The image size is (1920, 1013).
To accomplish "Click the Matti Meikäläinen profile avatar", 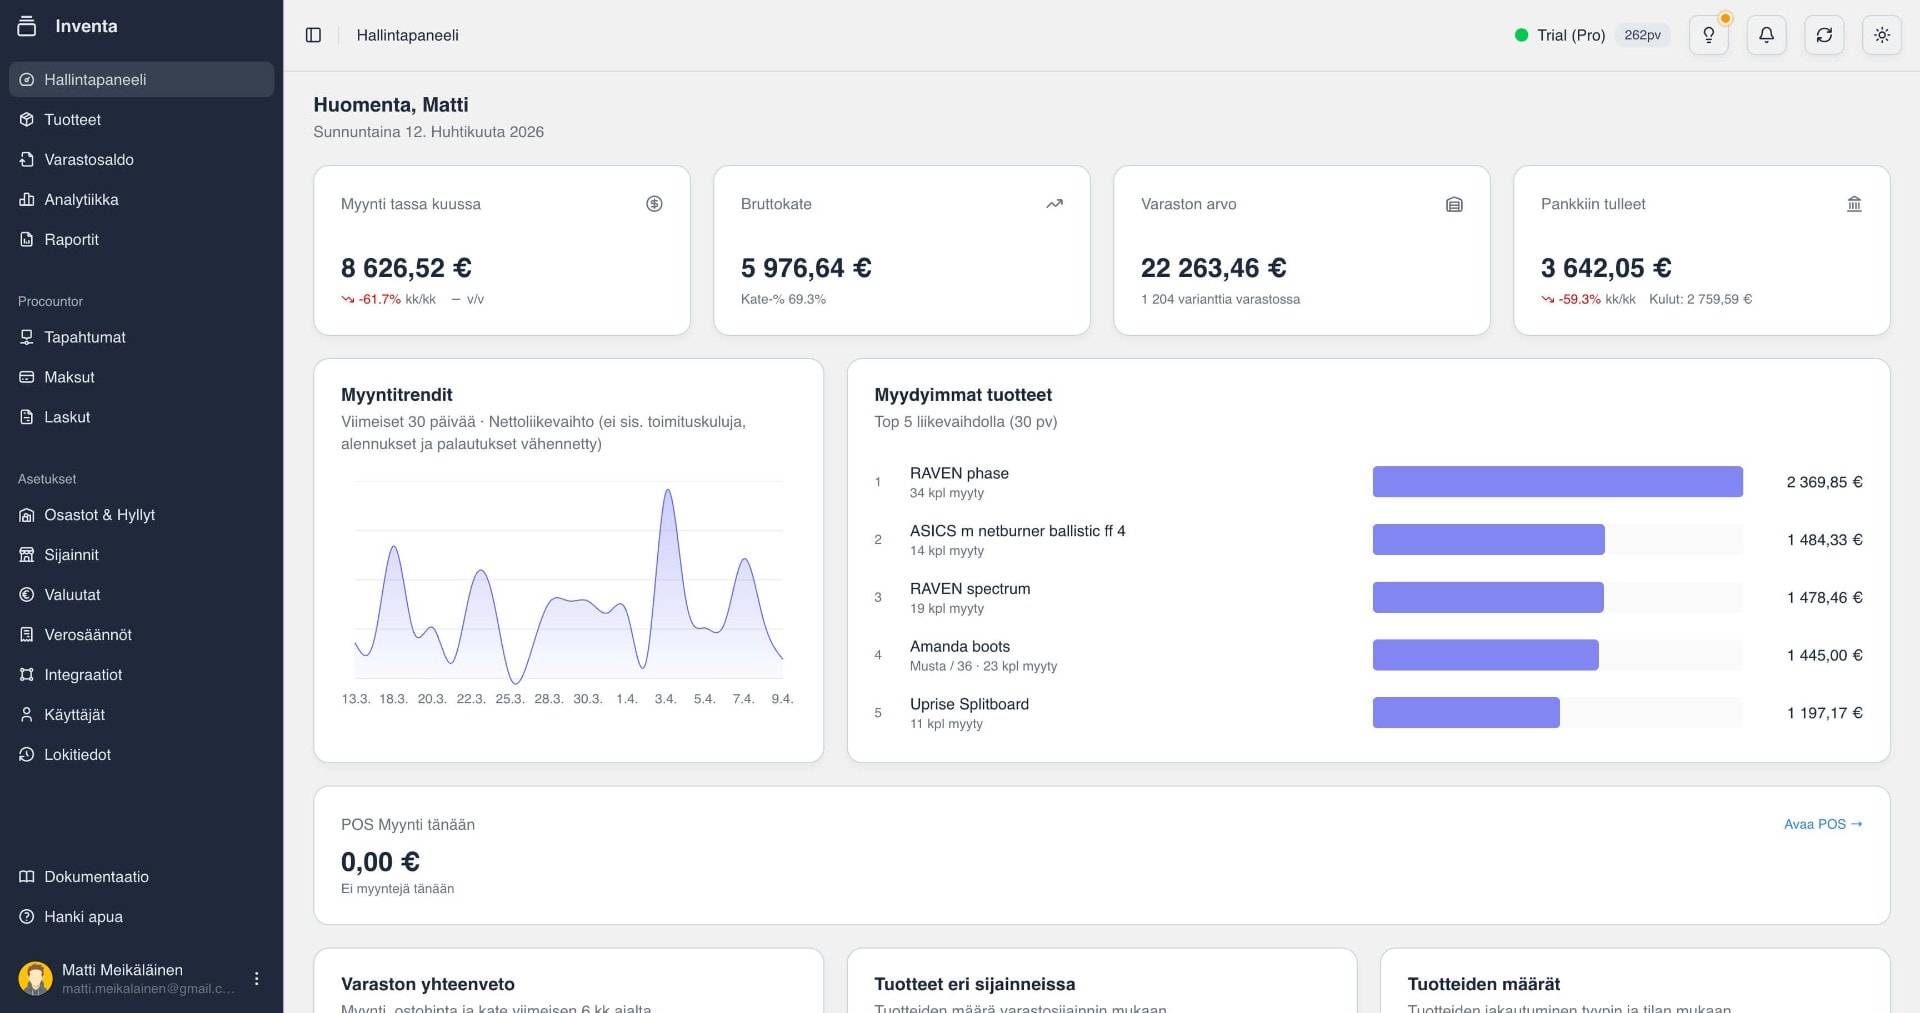I will [x=36, y=977].
